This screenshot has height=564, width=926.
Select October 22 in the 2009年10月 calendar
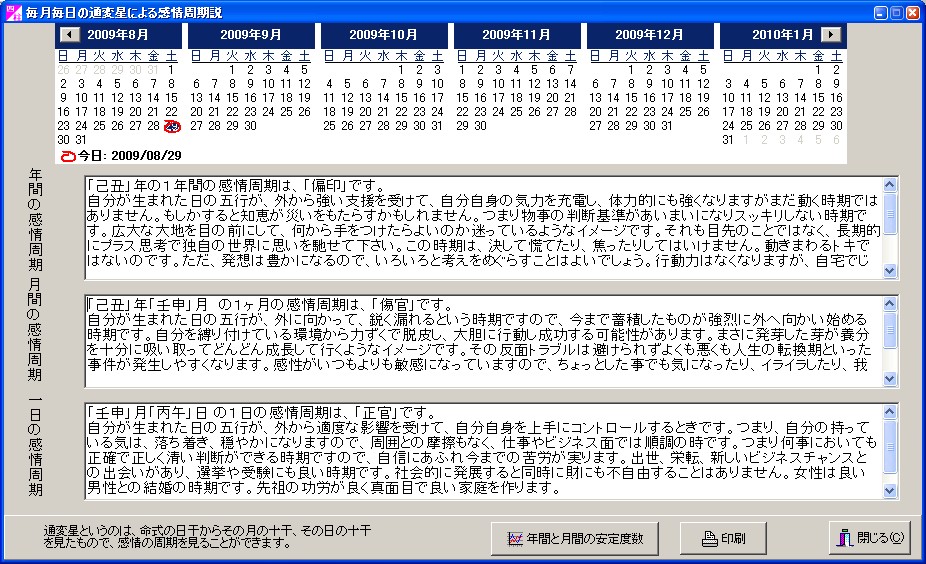coord(401,112)
